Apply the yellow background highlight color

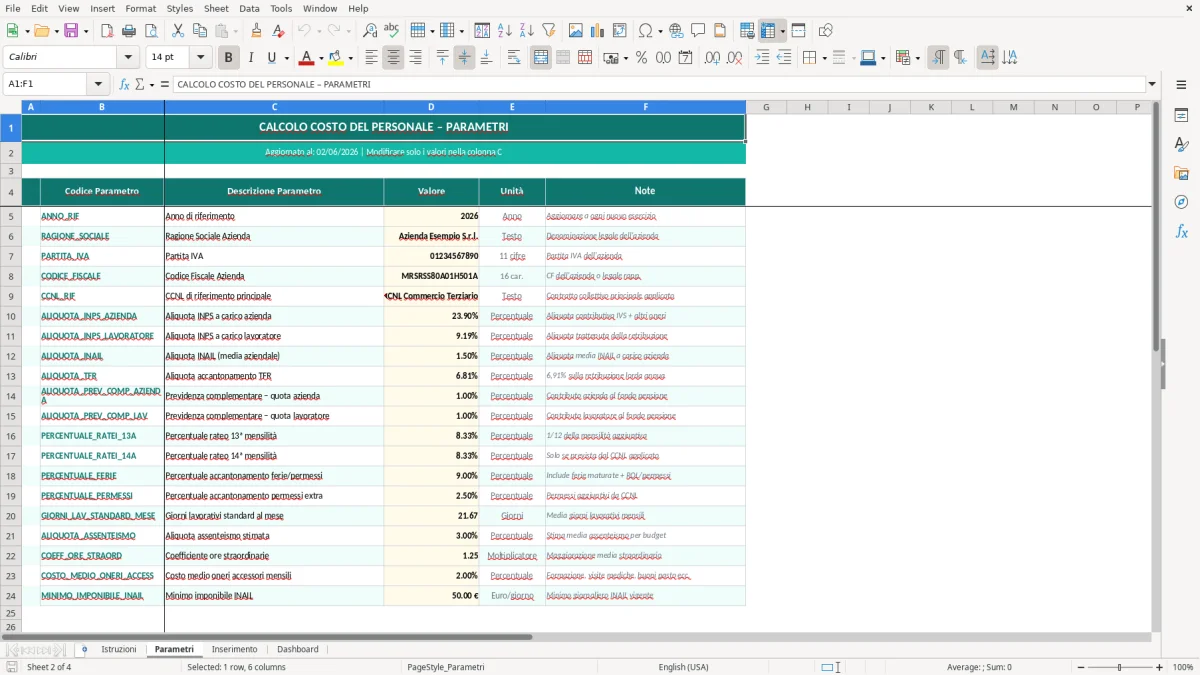coord(335,58)
